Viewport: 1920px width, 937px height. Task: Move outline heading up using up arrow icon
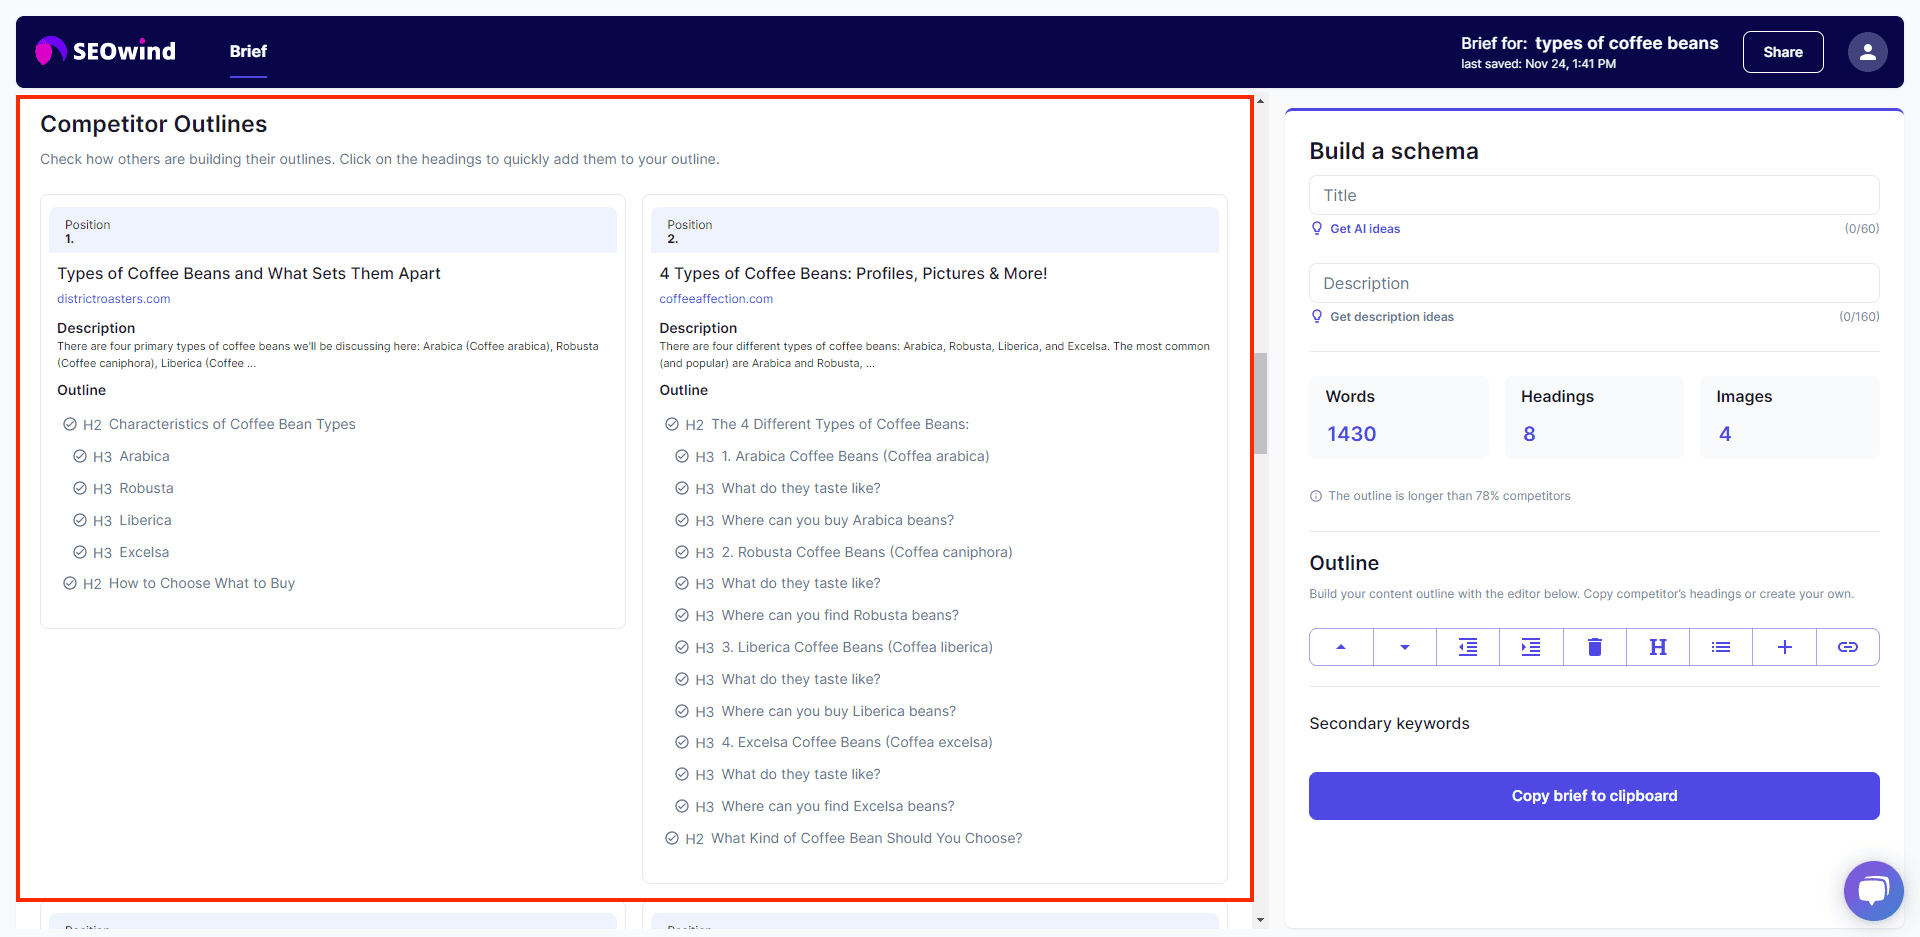[1340, 647]
